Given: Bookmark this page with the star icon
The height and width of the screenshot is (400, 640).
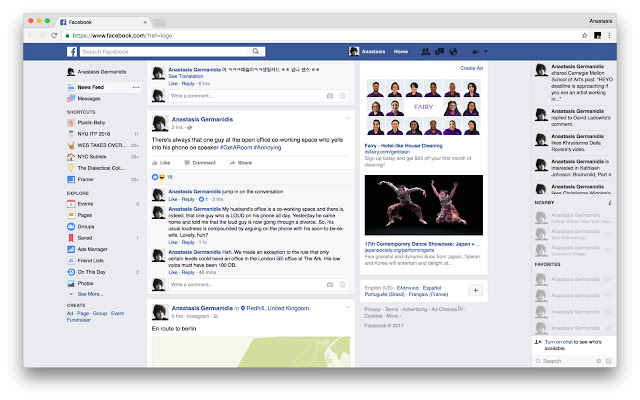Looking at the screenshot, I should point(581,33).
